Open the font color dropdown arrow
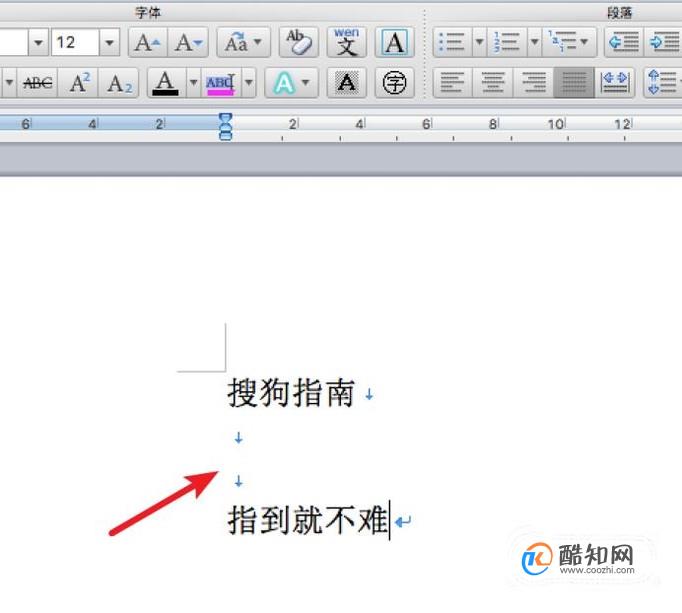Image resolution: width=682 pixels, height=613 pixels. (194, 82)
